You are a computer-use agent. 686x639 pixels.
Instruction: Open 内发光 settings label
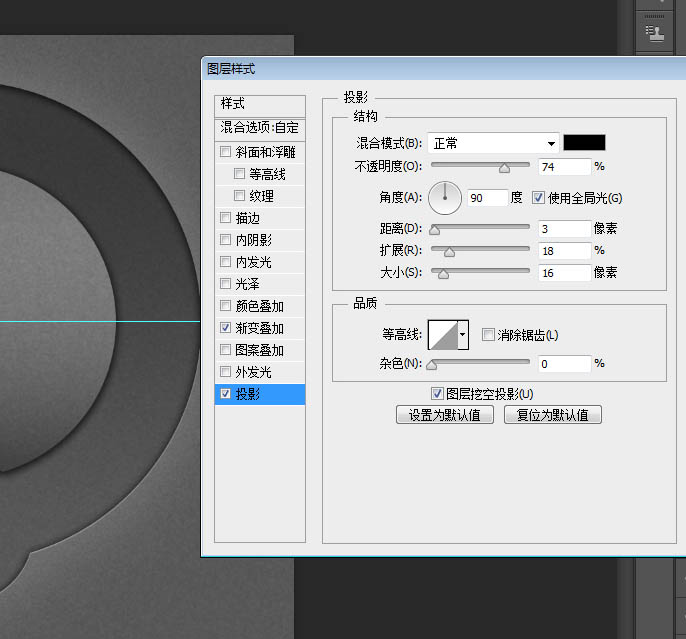254,262
